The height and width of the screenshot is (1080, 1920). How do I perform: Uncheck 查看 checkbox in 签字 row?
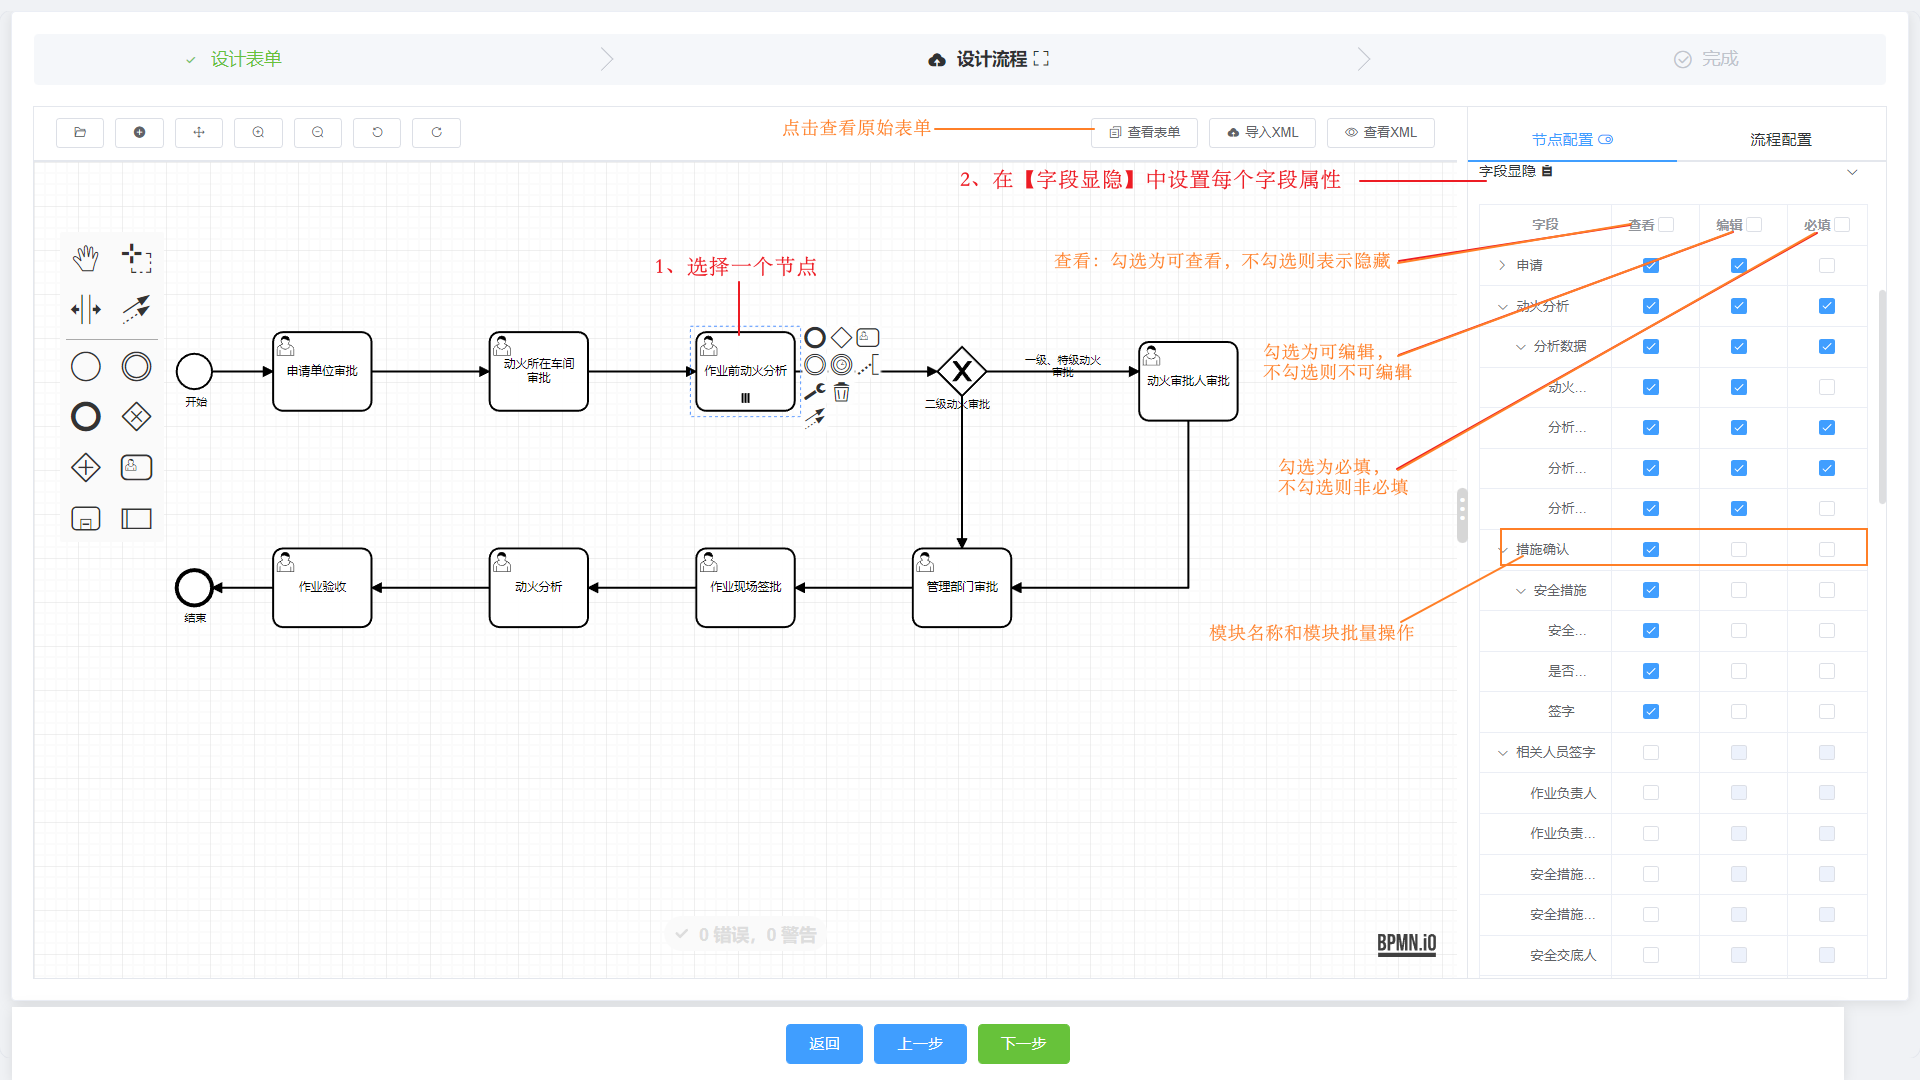(1651, 712)
